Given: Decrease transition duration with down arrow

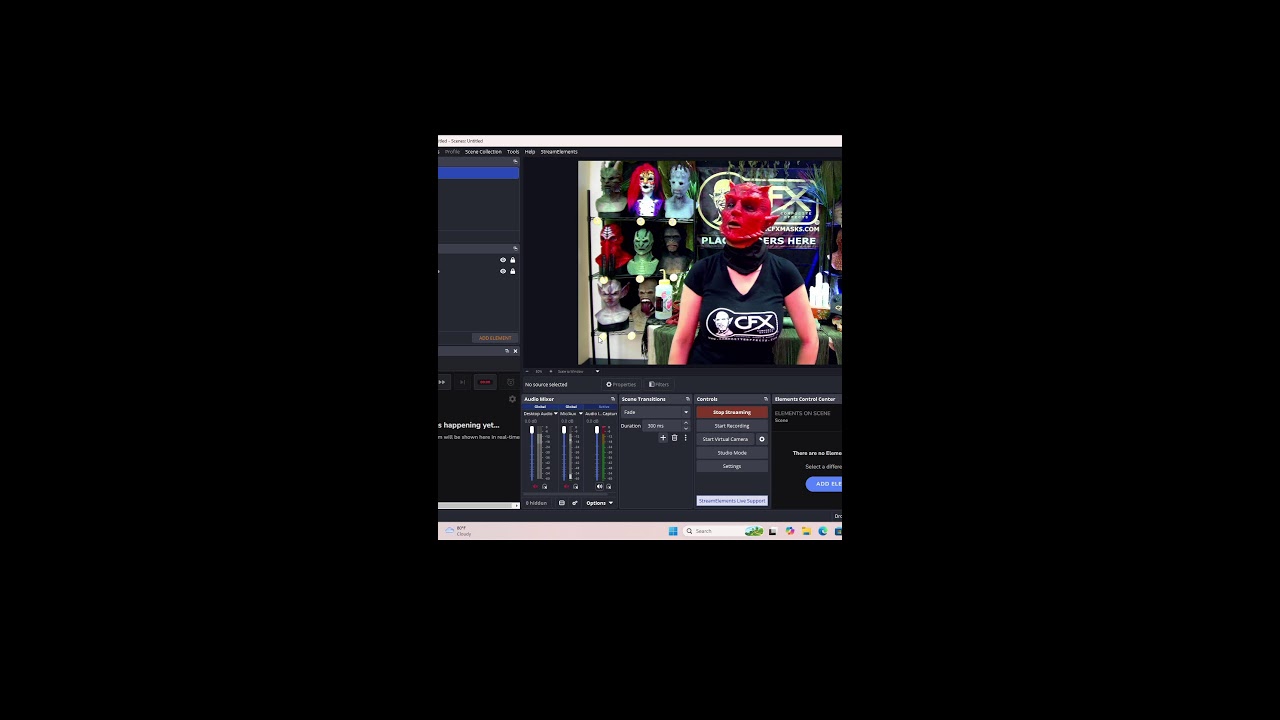Looking at the screenshot, I should (x=686, y=428).
